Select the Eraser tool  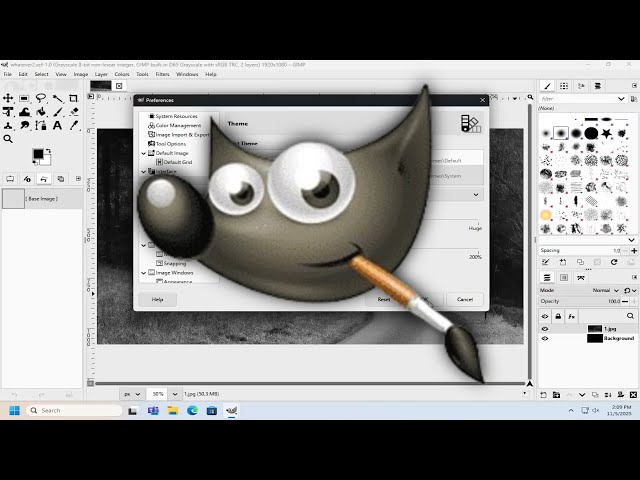coord(73,112)
